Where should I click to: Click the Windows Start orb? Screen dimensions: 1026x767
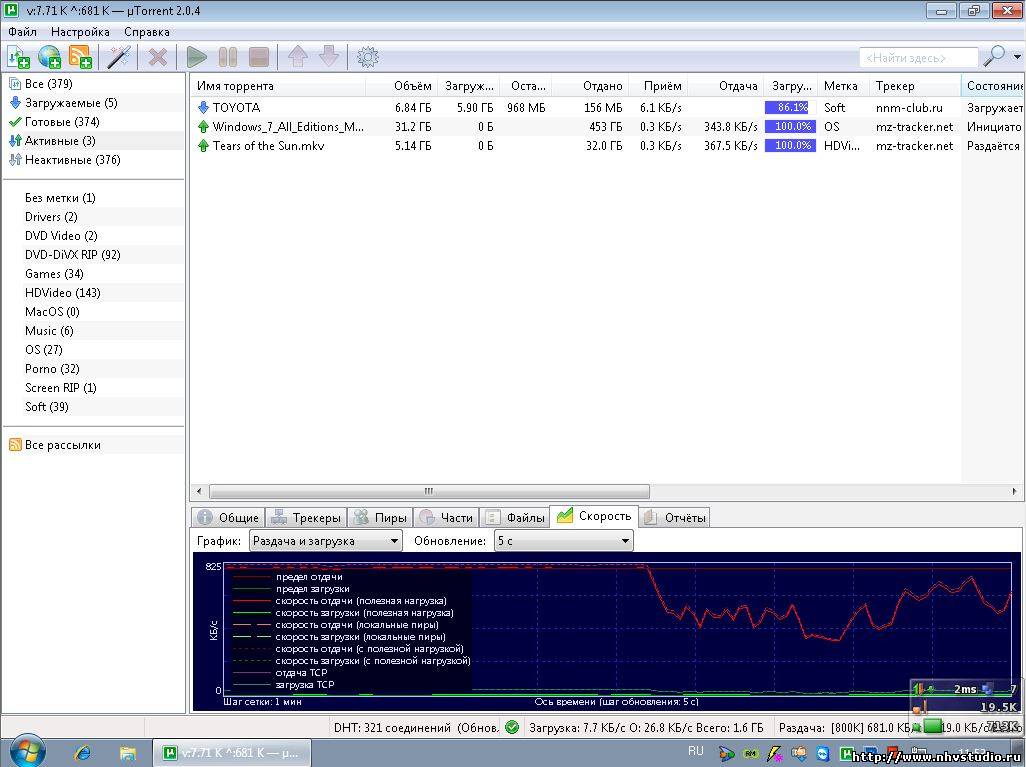click(27, 751)
